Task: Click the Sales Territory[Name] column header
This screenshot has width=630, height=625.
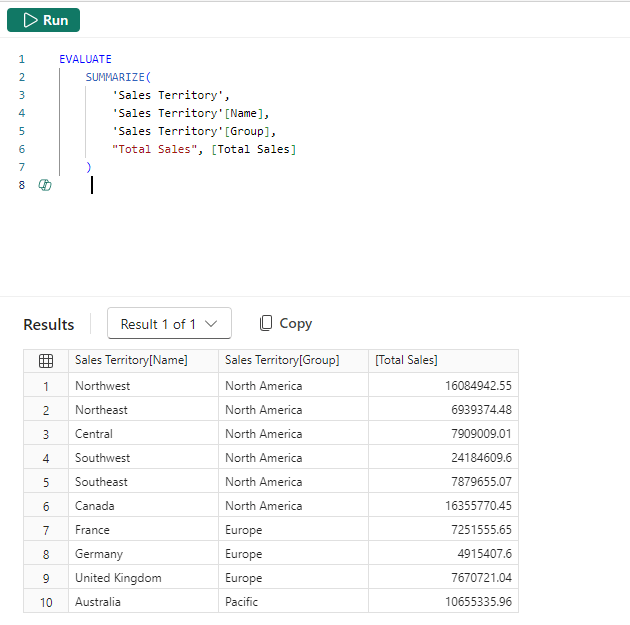Action: 131,361
